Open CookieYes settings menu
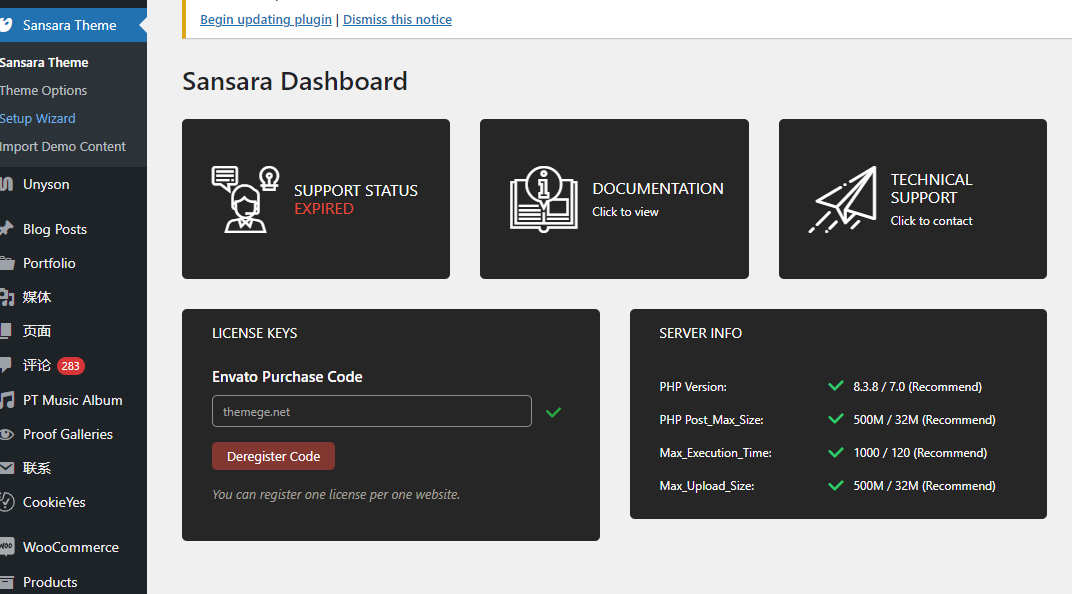The width and height of the screenshot is (1072, 594). pyautogui.click(x=54, y=502)
